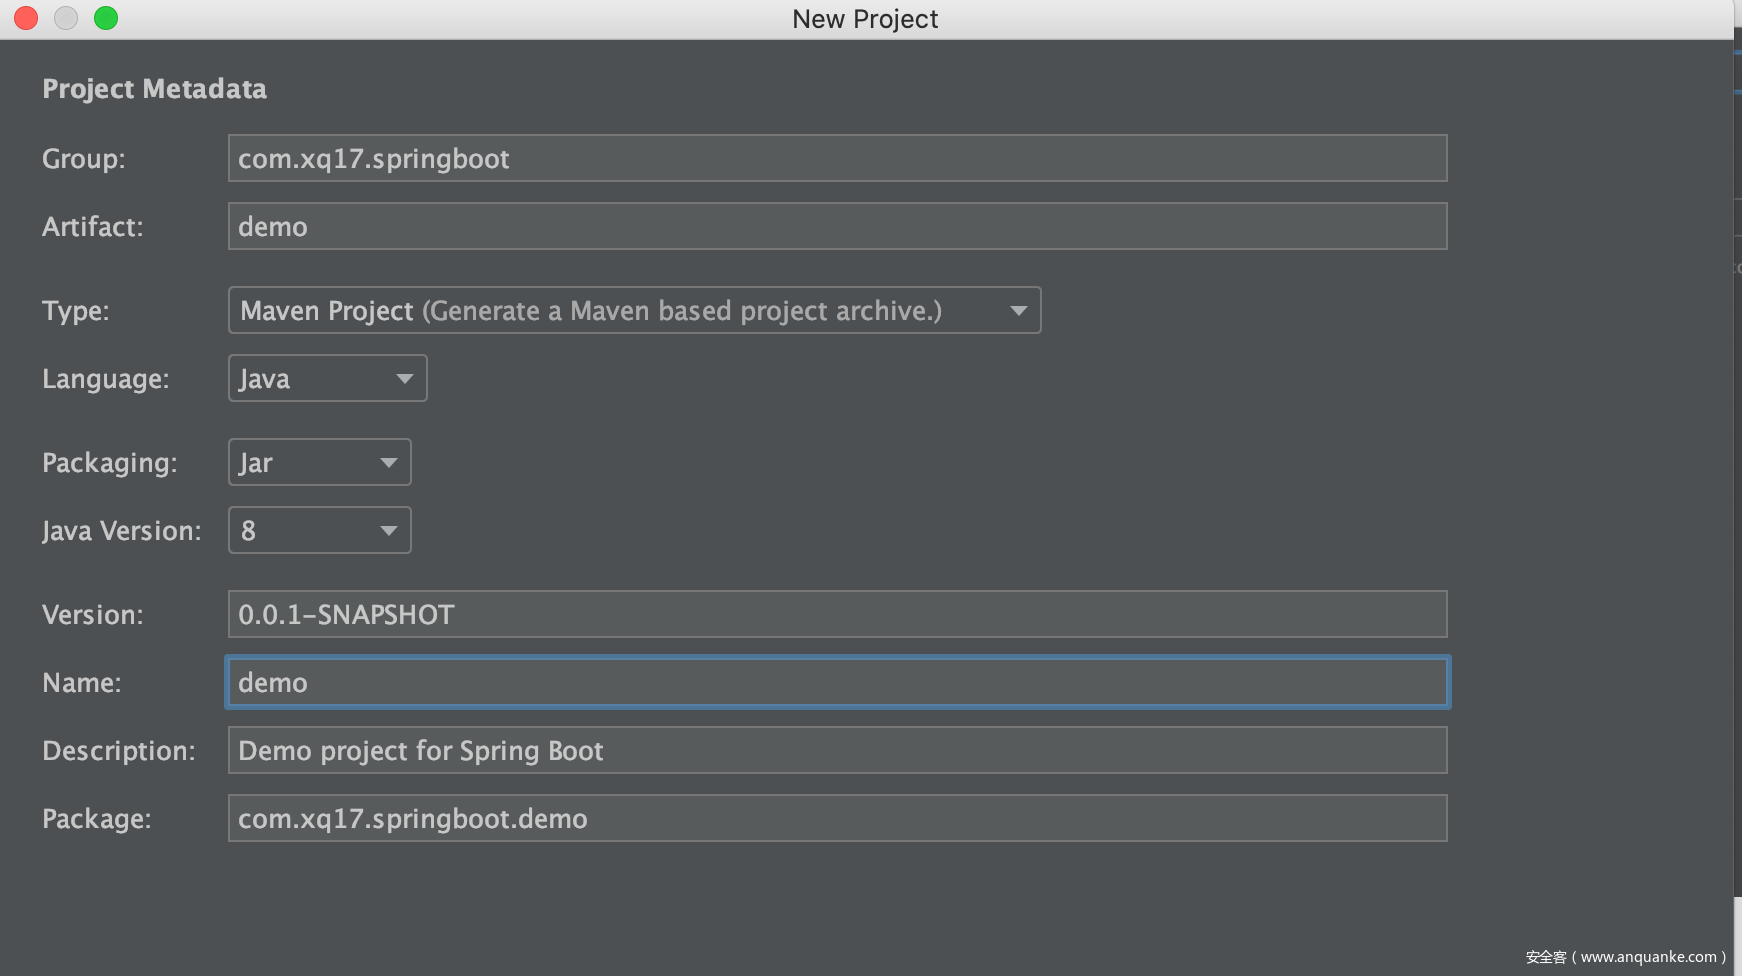Viewport: 1742px width, 976px height.
Task: Select the Description text field
Action: click(836, 750)
